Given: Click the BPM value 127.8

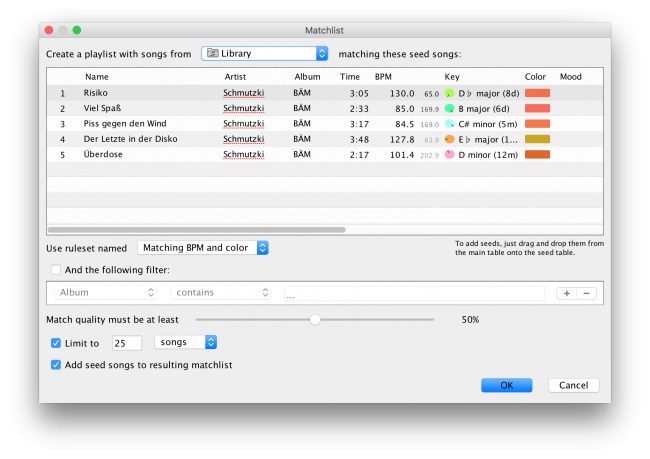Looking at the screenshot, I should point(402,140).
